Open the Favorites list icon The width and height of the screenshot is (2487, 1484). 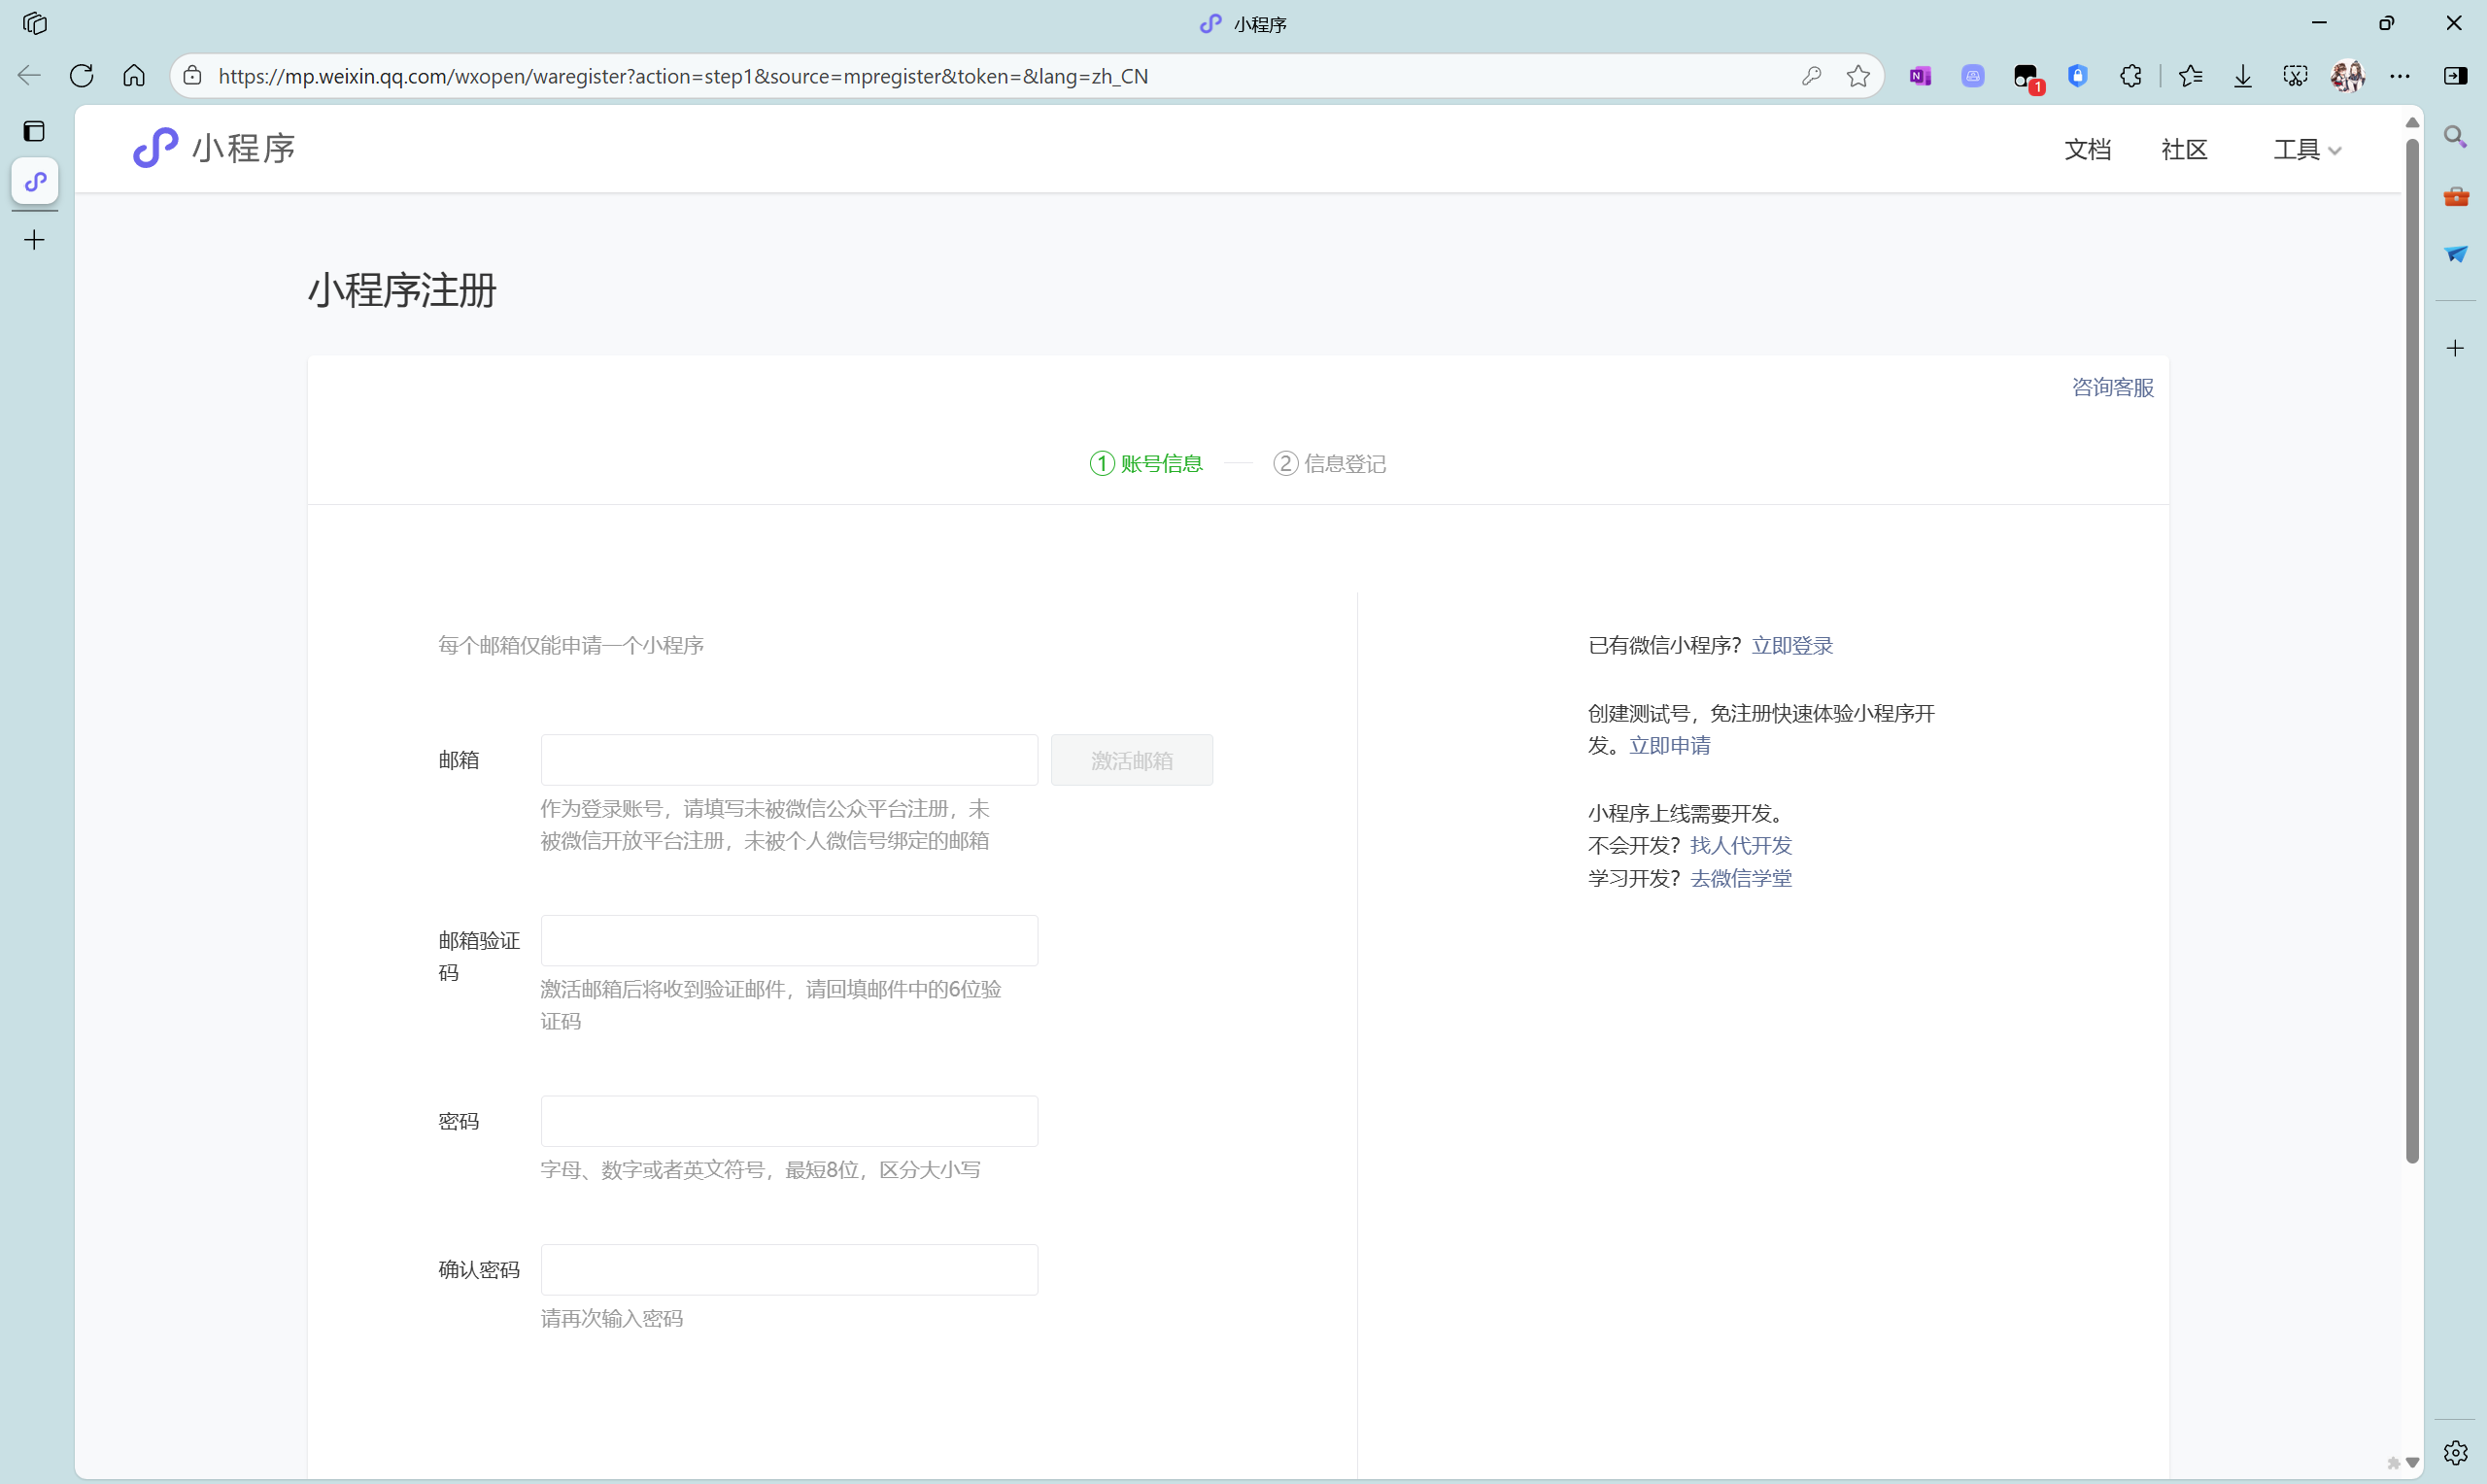[x=2190, y=76]
